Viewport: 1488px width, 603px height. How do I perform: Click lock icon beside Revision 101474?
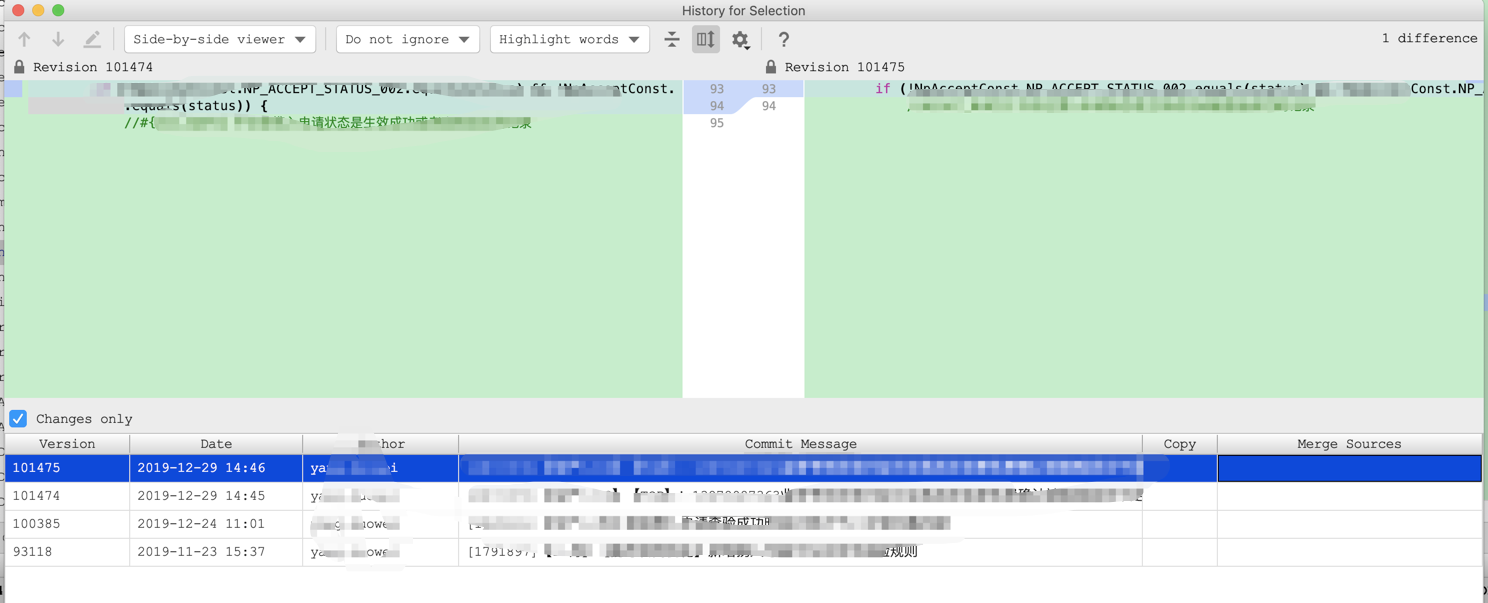pyautogui.click(x=19, y=67)
